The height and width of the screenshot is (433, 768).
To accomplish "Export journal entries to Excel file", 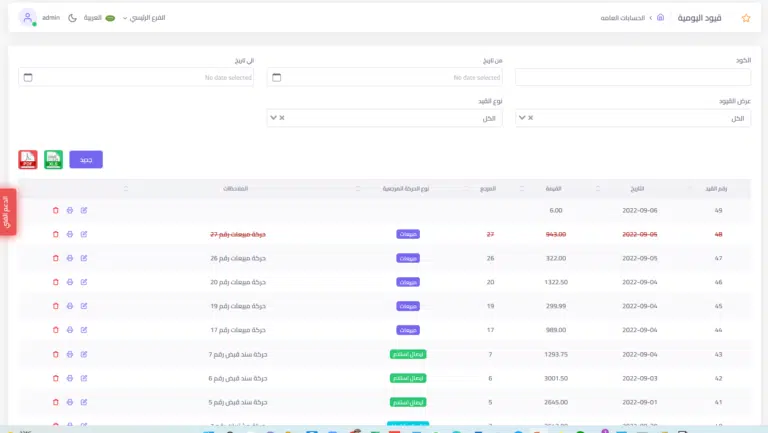I will click(53, 159).
